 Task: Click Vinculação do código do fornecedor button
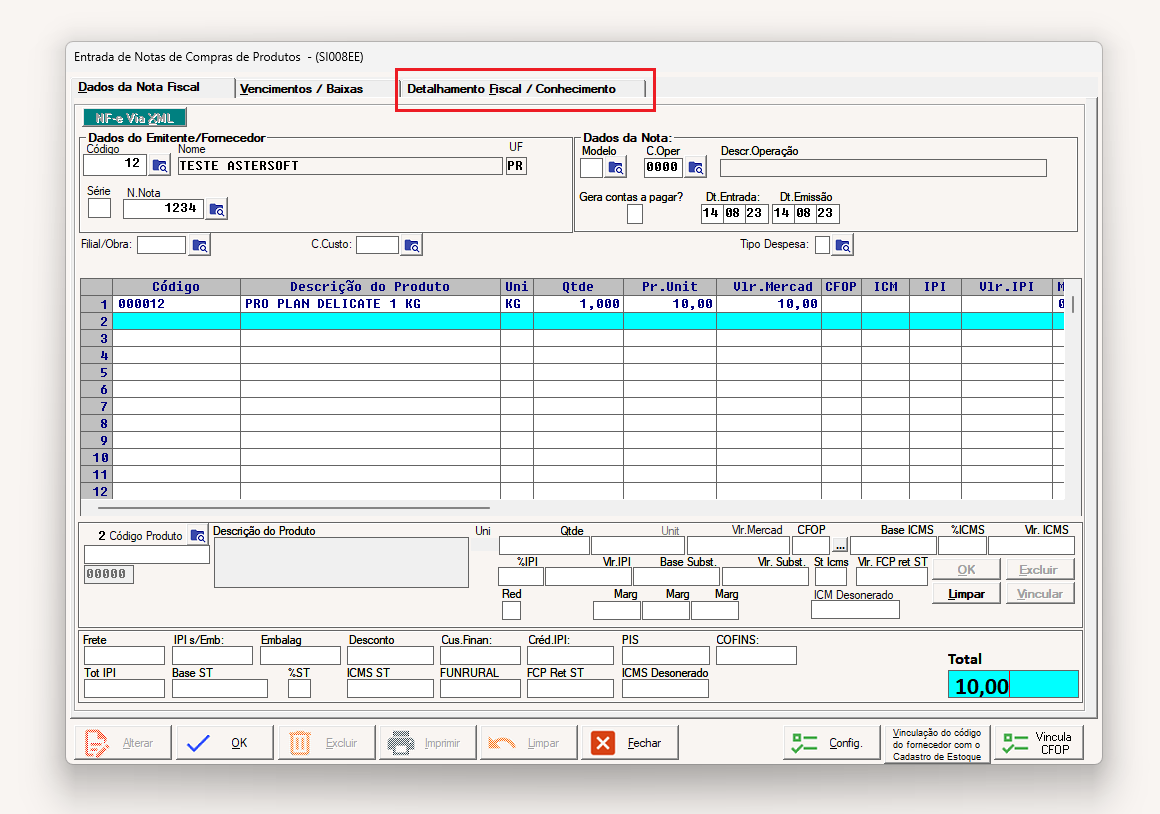937,744
